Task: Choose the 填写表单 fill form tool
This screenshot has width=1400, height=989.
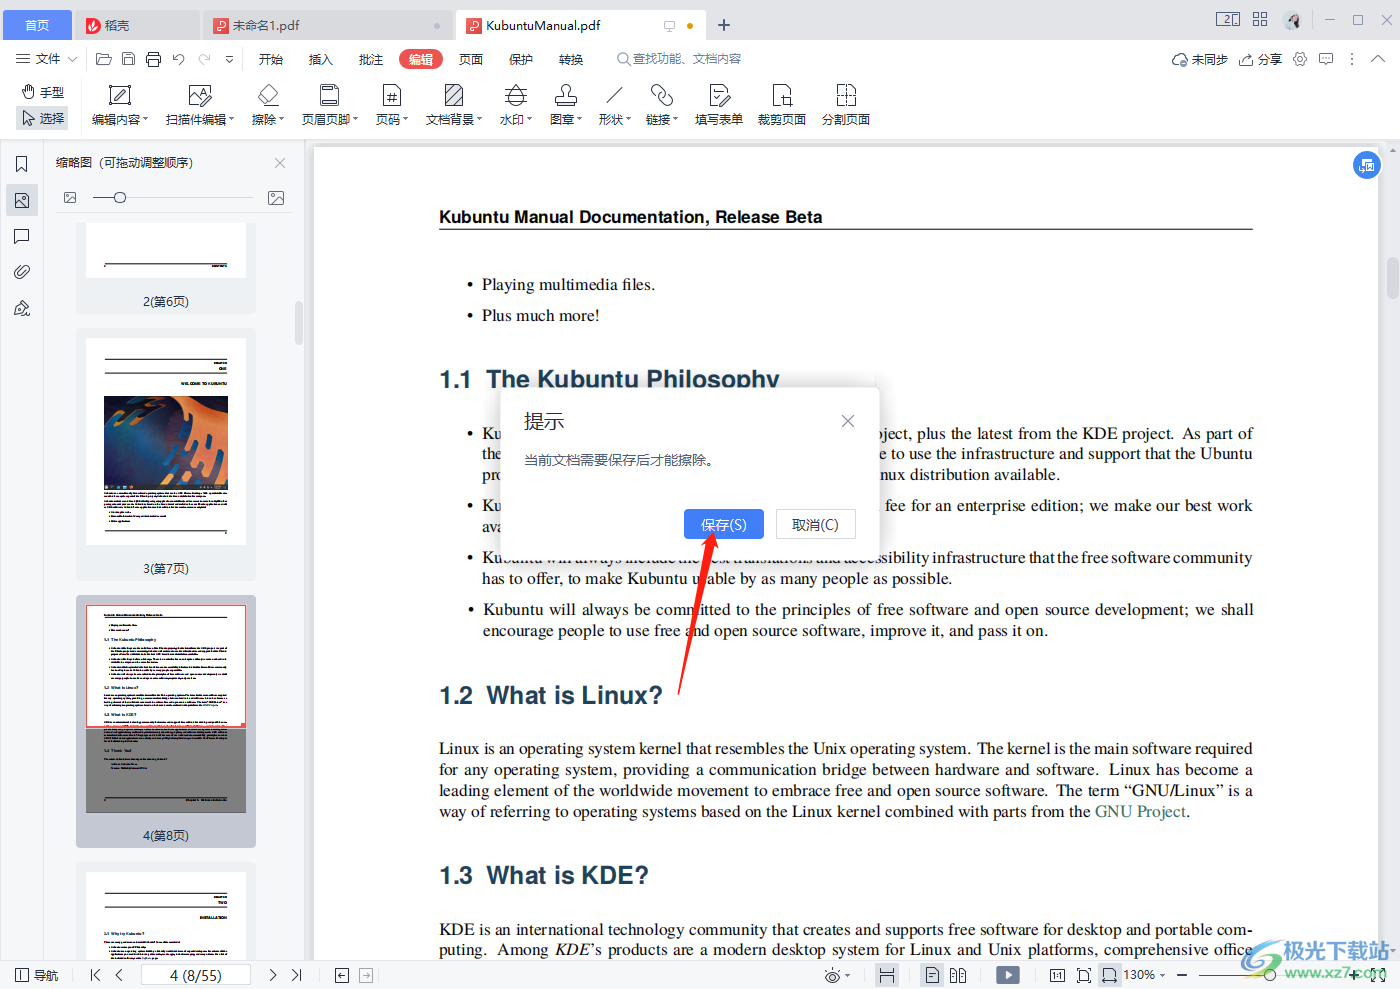Action: (x=719, y=105)
